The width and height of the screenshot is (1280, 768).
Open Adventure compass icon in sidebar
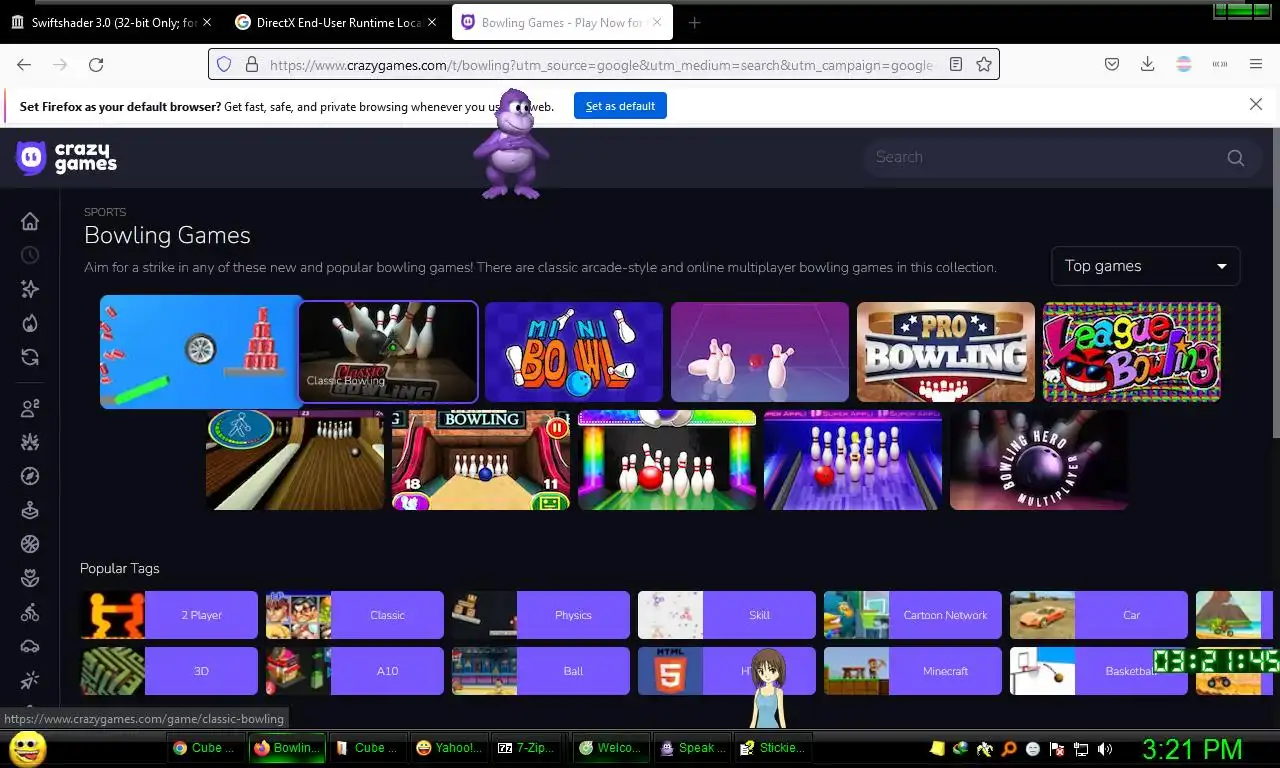30,476
